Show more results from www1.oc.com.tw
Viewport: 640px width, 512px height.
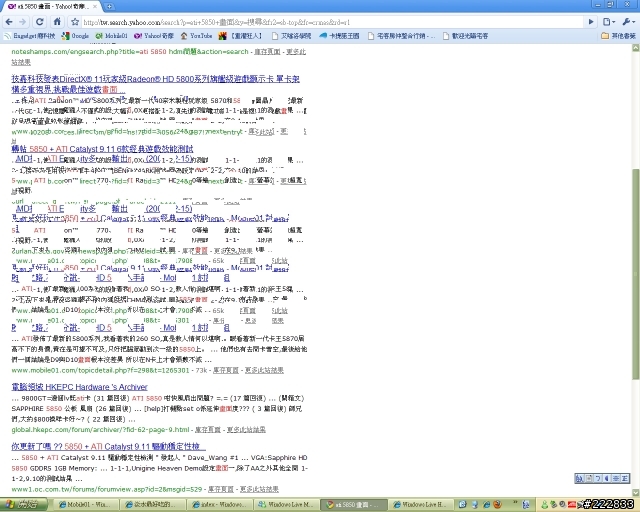[x=259, y=489]
